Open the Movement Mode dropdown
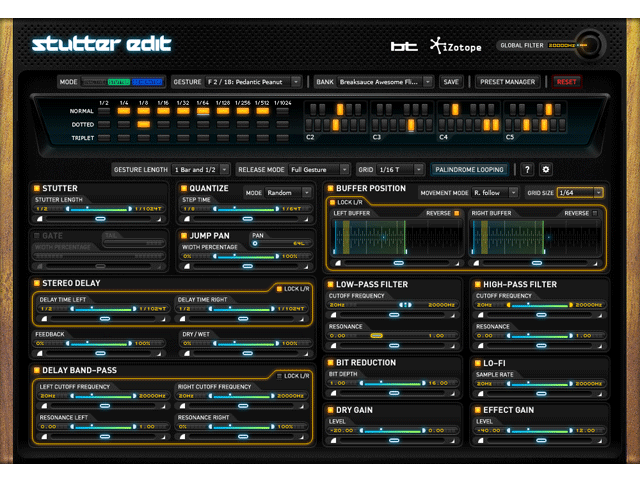The height and width of the screenshot is (480, 640). (495, 192)
